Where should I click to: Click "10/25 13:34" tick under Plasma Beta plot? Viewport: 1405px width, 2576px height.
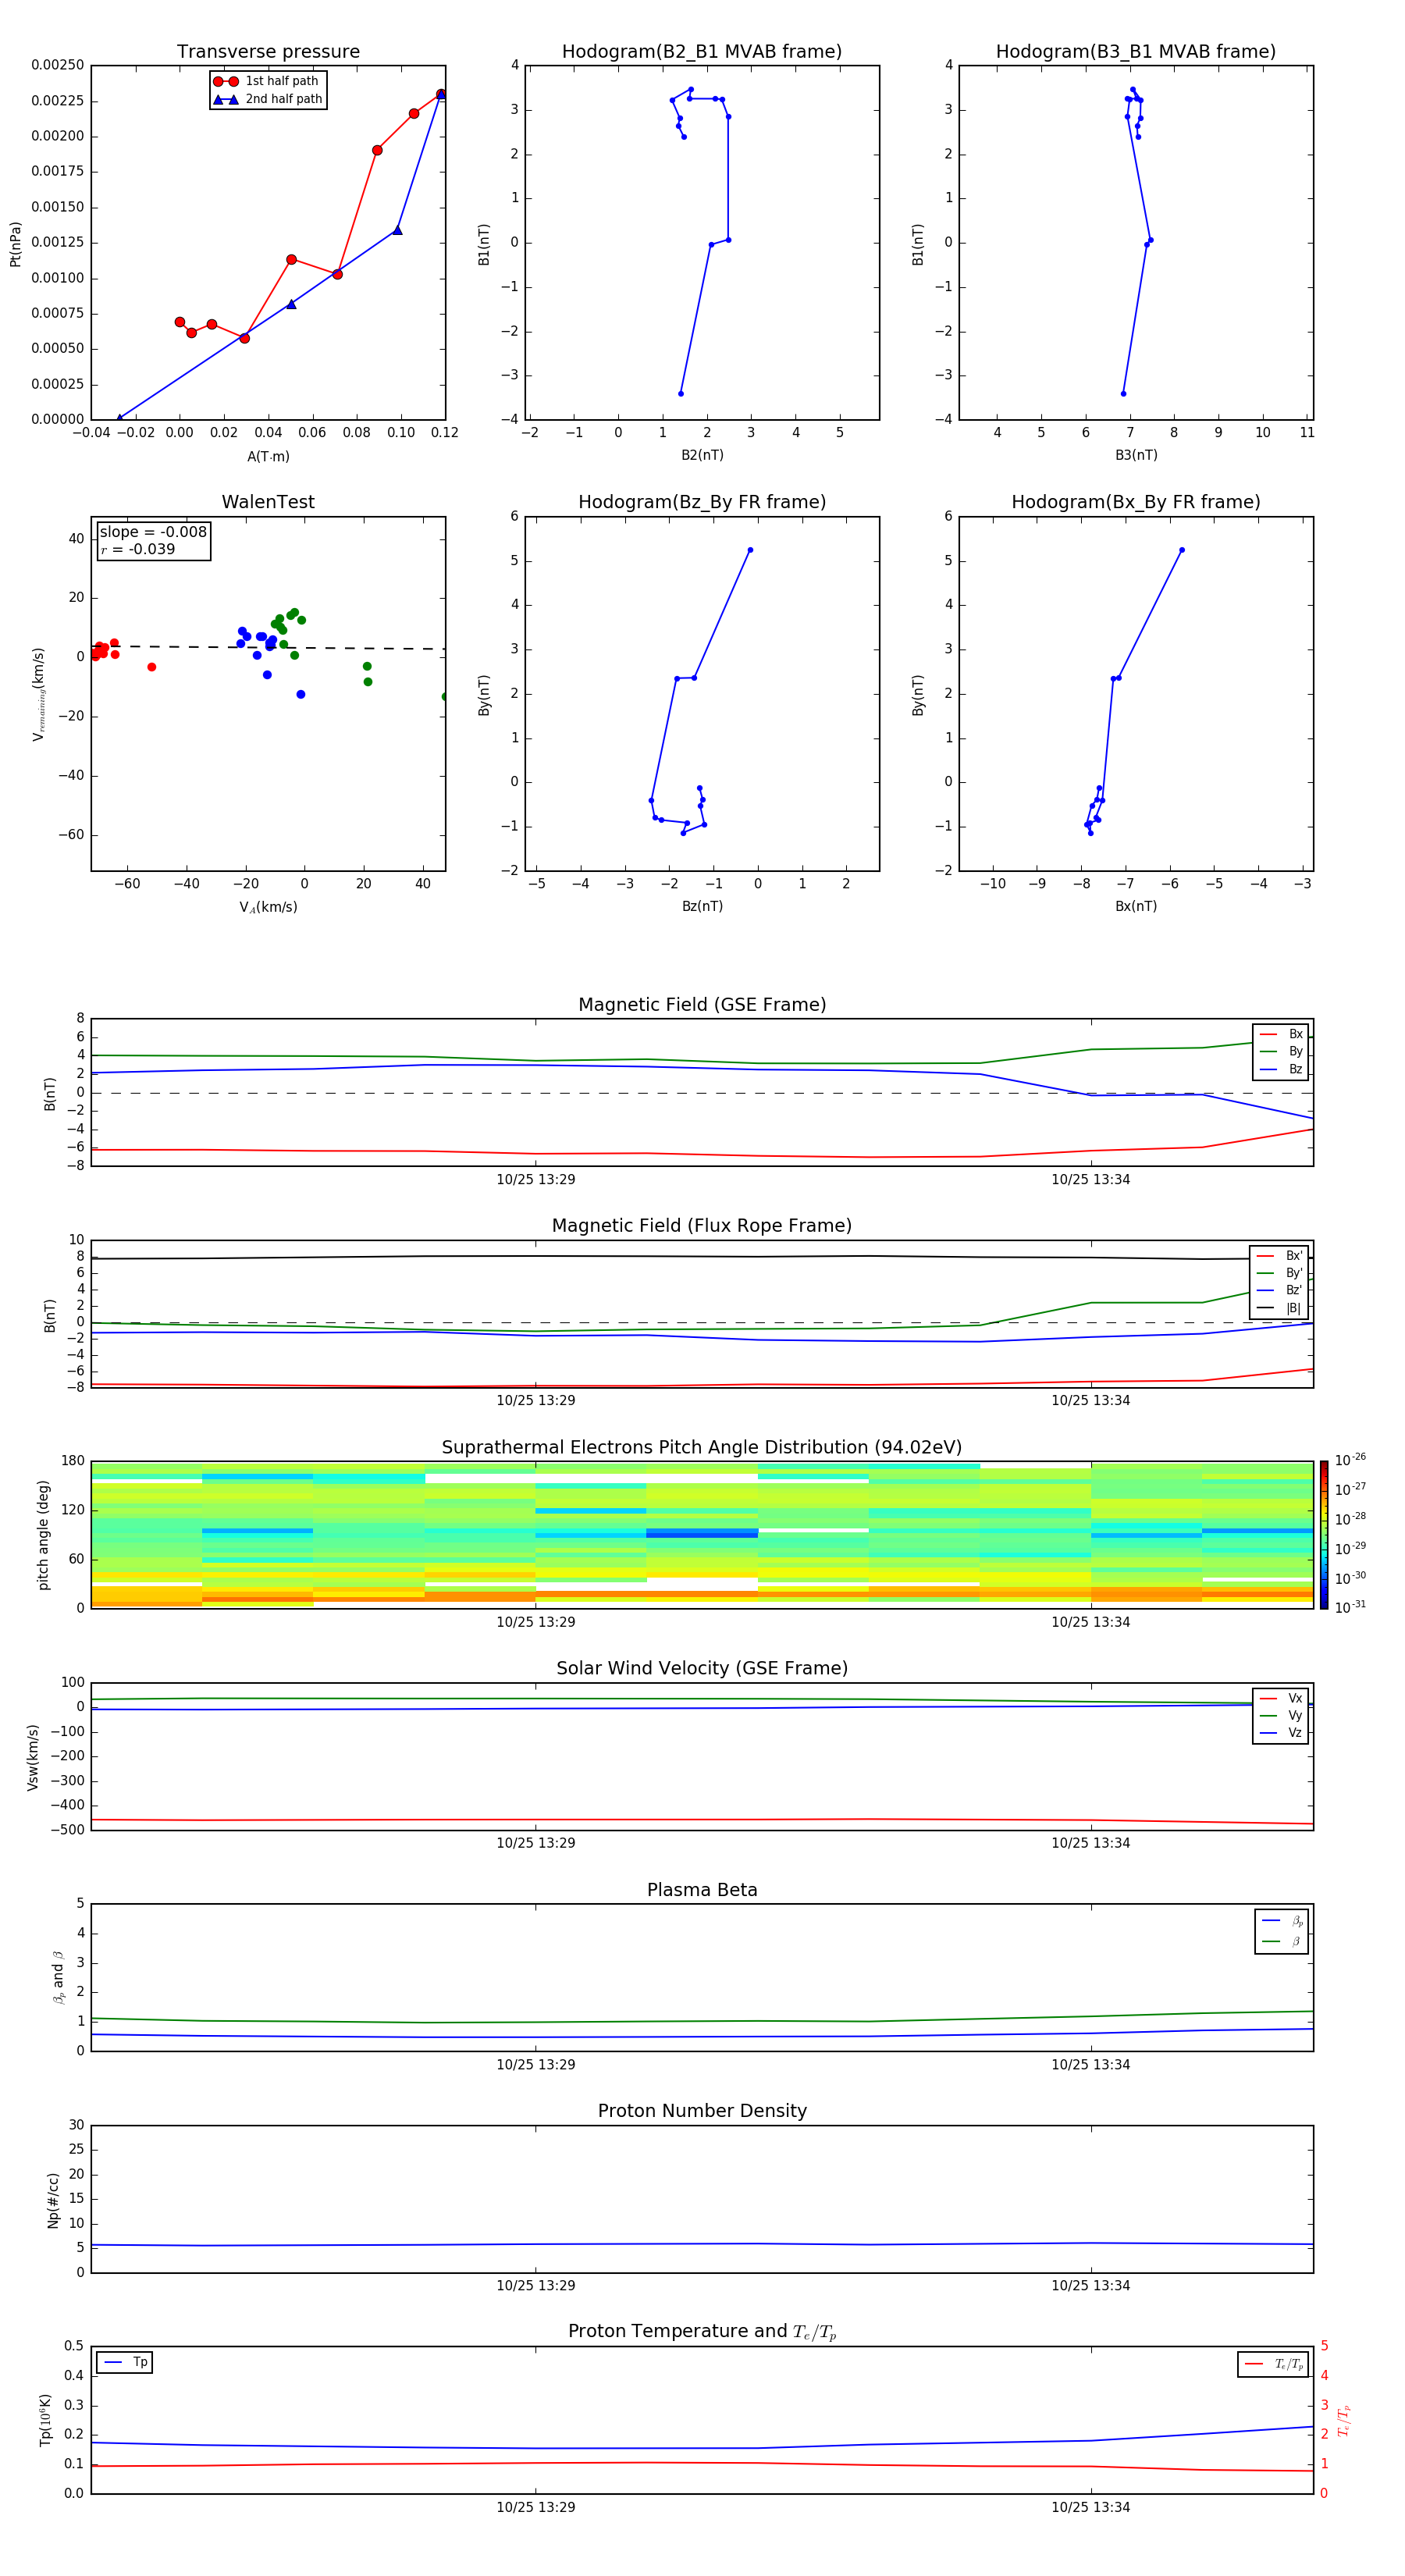(x=1090, y=2064)
